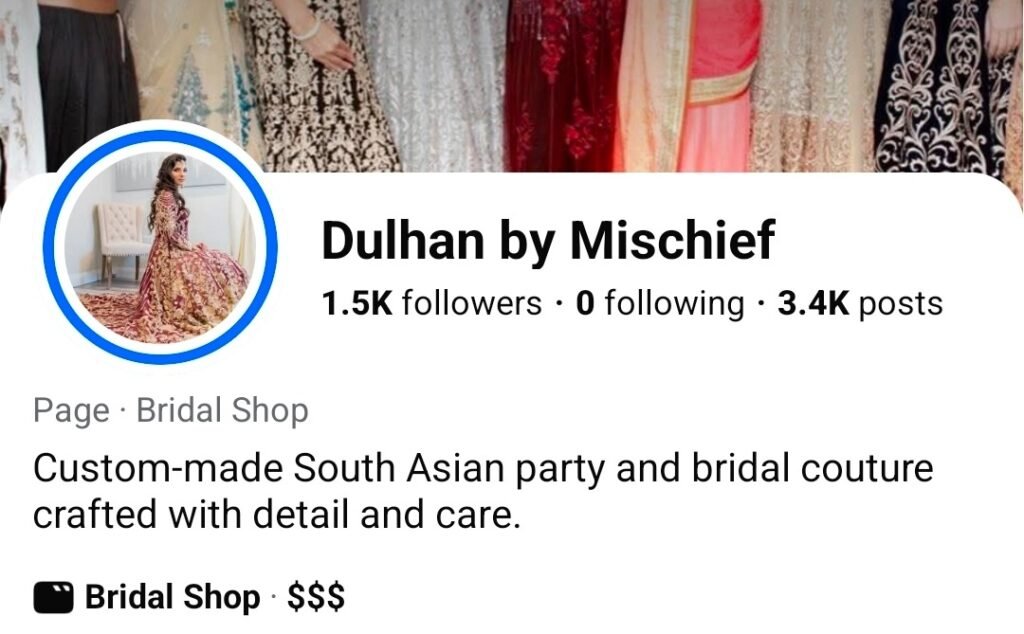This screenshot has height=634, width=1024.
Task: Click the black icon beside bold Bridal Shop
Action: click(x=53, y=597)
